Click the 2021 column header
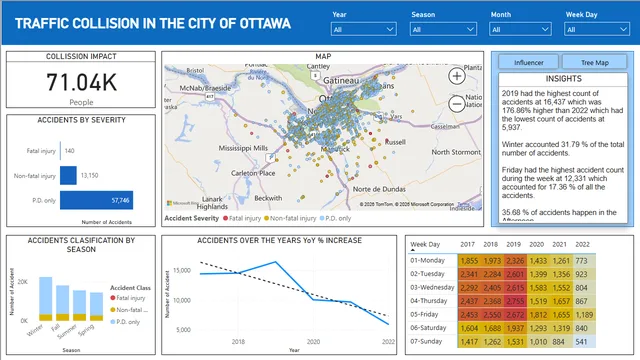The image size is (640, 360). (560, 244)
